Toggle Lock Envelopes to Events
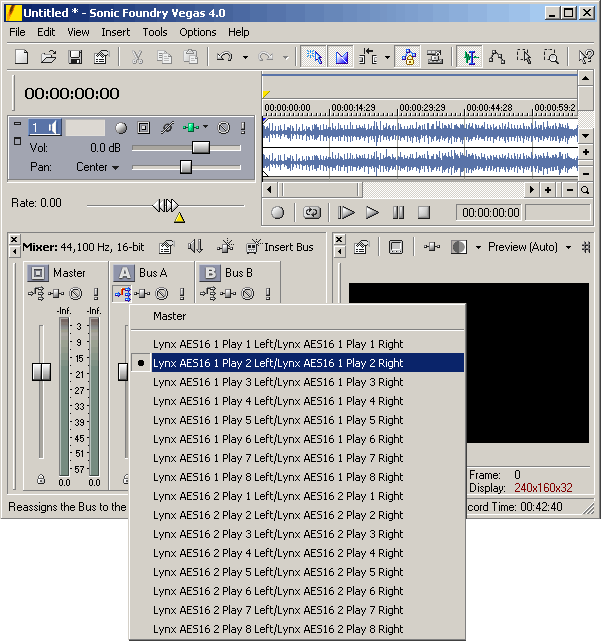 pyautogui.click(x=408, y=56)
